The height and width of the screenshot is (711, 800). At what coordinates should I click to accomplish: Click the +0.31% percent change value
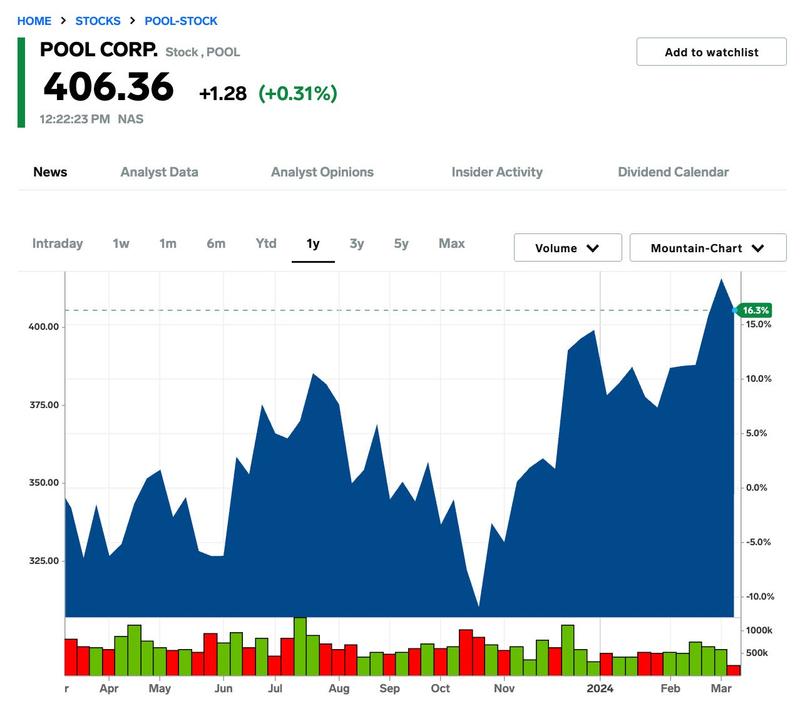point(297,93)
